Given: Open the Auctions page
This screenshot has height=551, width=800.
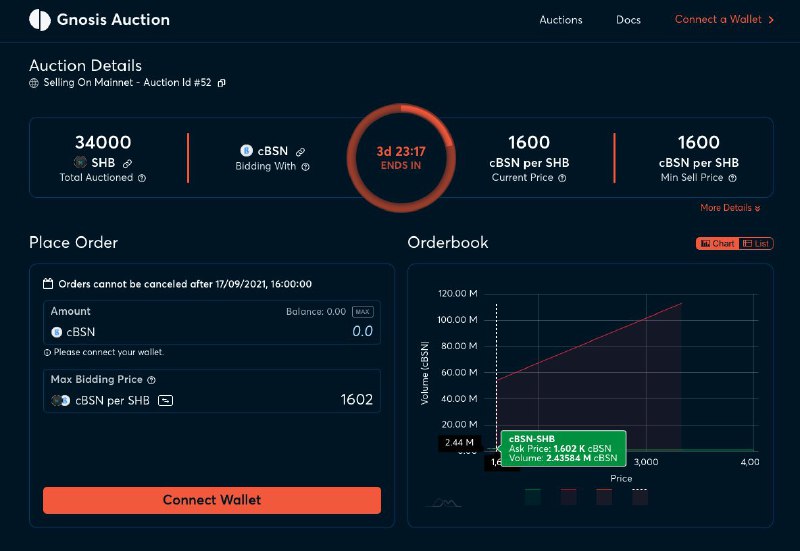Looking at the screenshot, I should click(x=561, y=20).
